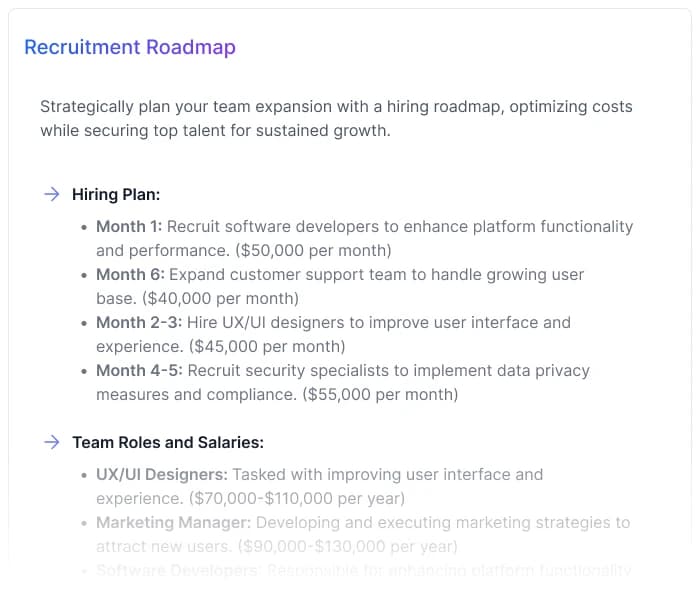
Task: Click the Marketing Manager role label
Action: [173, 522]
